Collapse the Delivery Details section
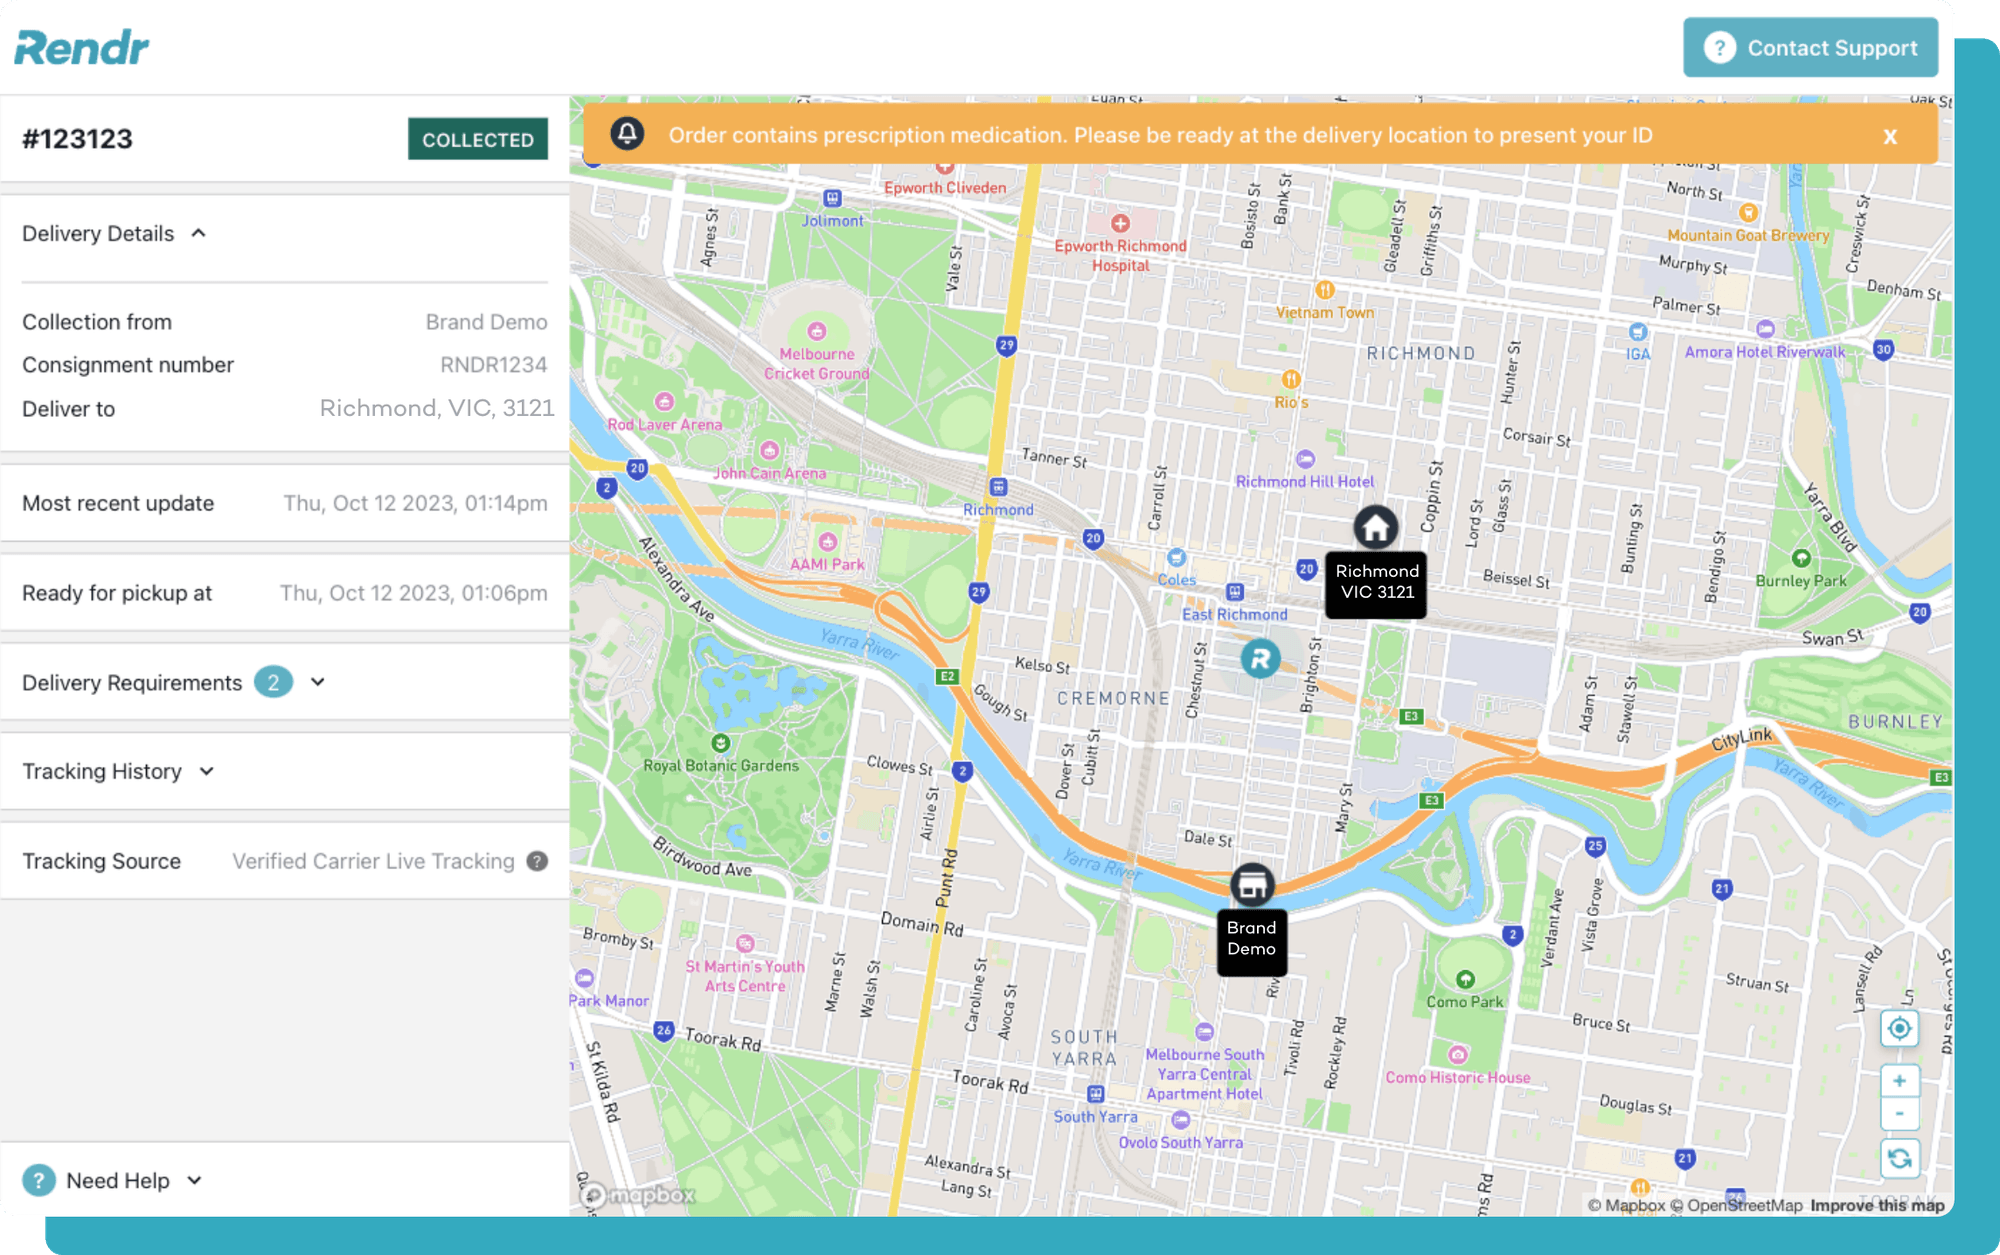The width and height of the screenshot is (2000, 1255). pyautogui.click(x=198, y=233)
